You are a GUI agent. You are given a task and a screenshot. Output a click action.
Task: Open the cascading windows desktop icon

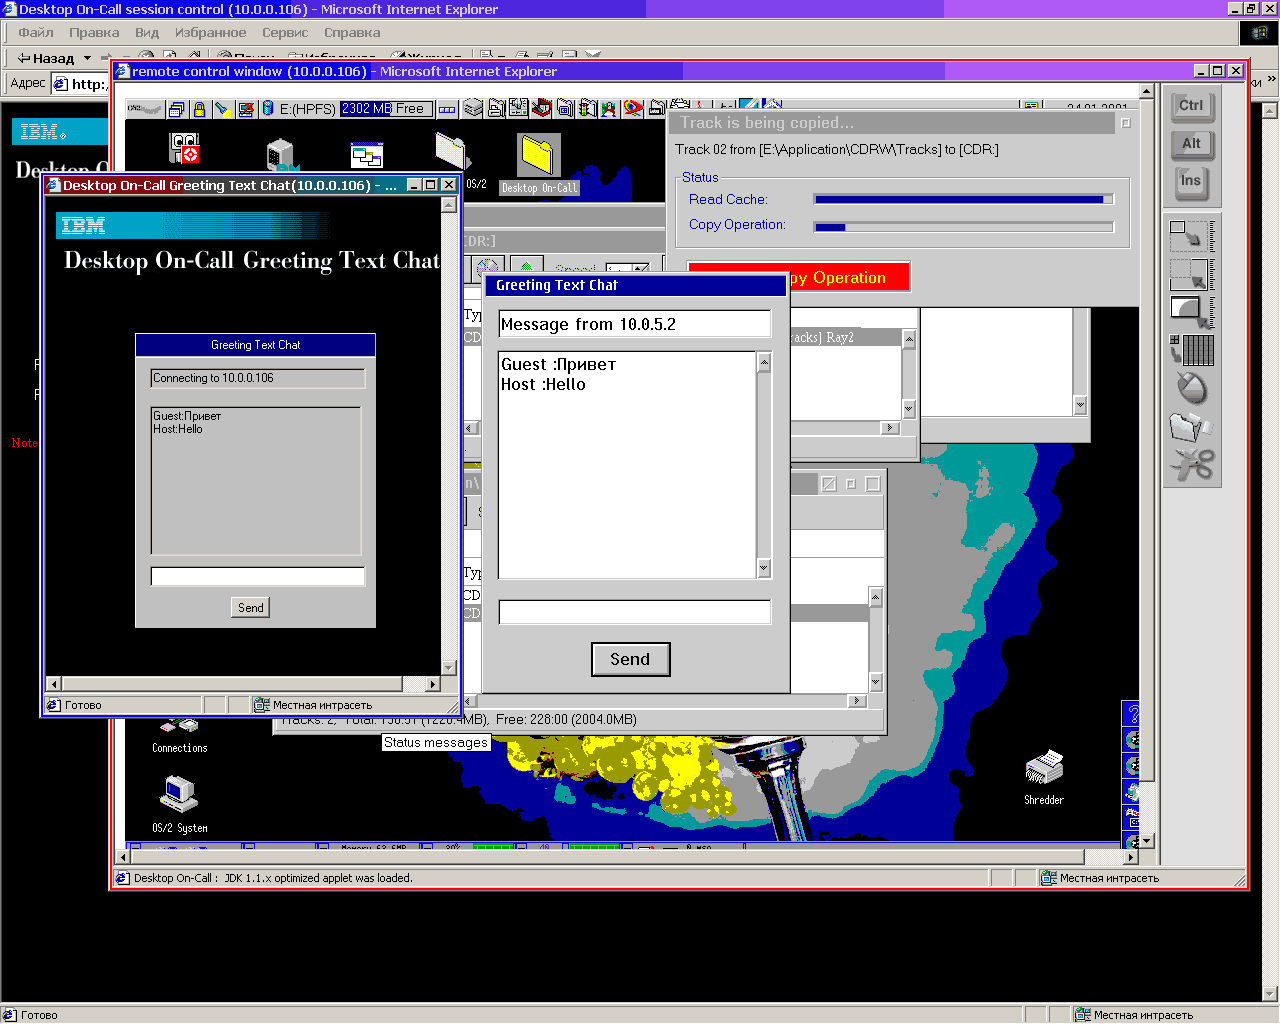[367, 155]
